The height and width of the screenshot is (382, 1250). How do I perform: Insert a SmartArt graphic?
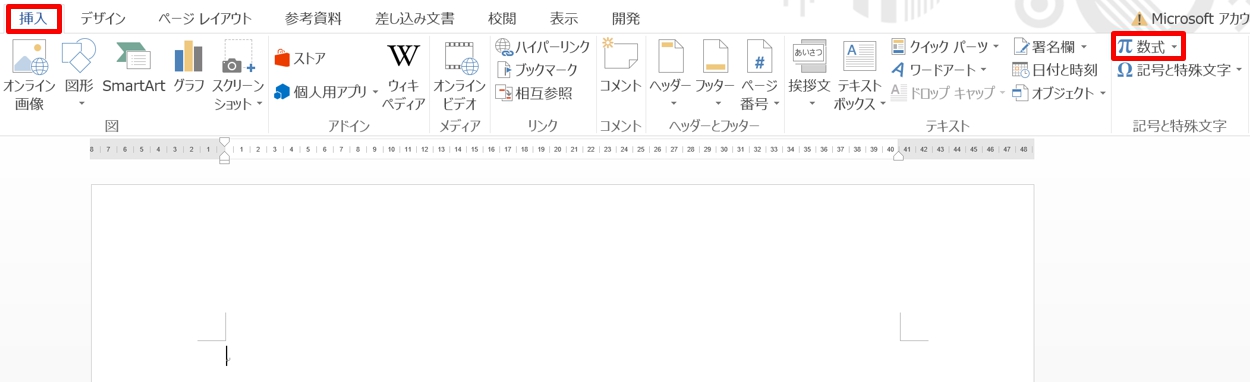(133, 68)
